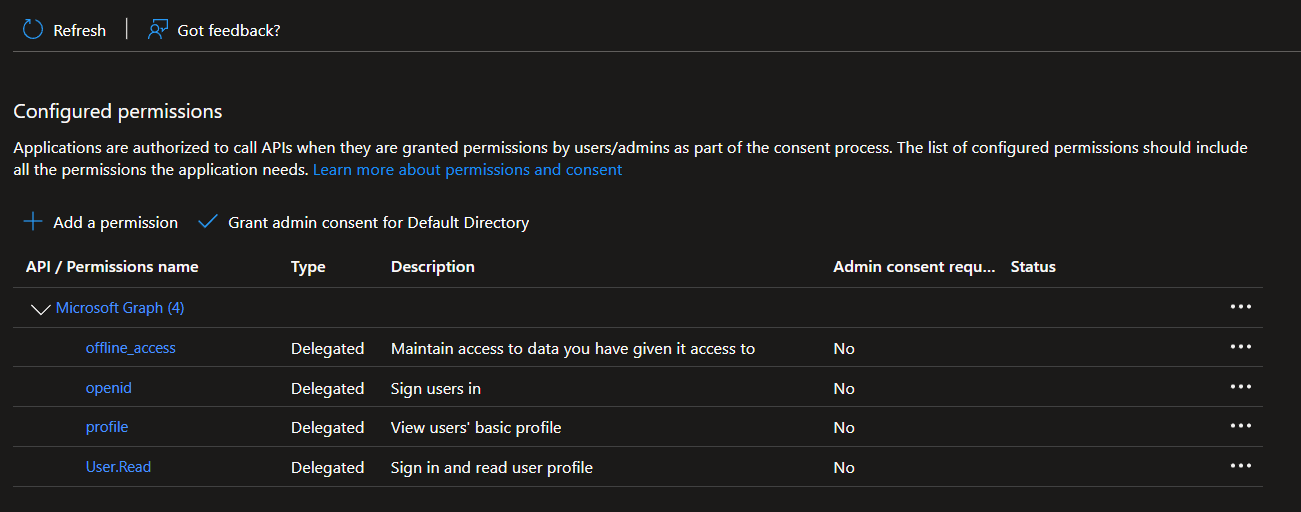
Task: Click the No value in User.Read row
Action: 844,468
